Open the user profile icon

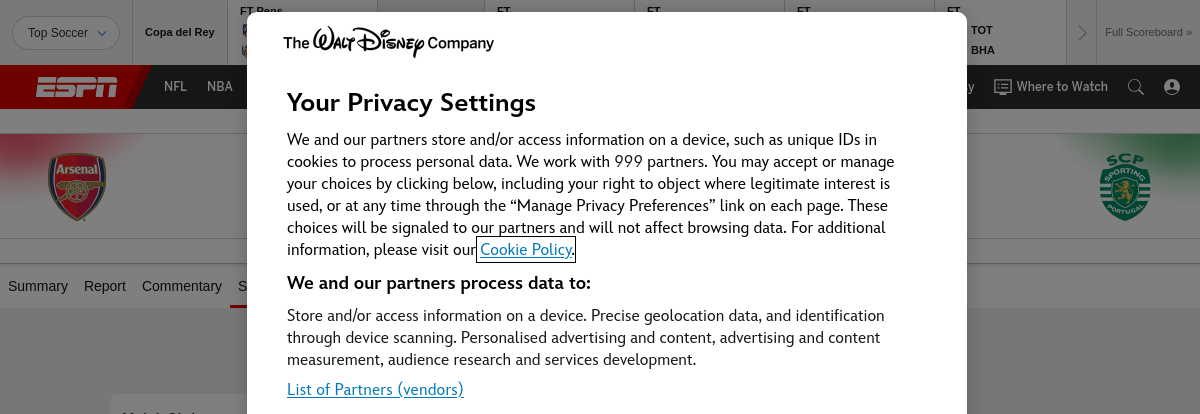[x=1172, y=87]
